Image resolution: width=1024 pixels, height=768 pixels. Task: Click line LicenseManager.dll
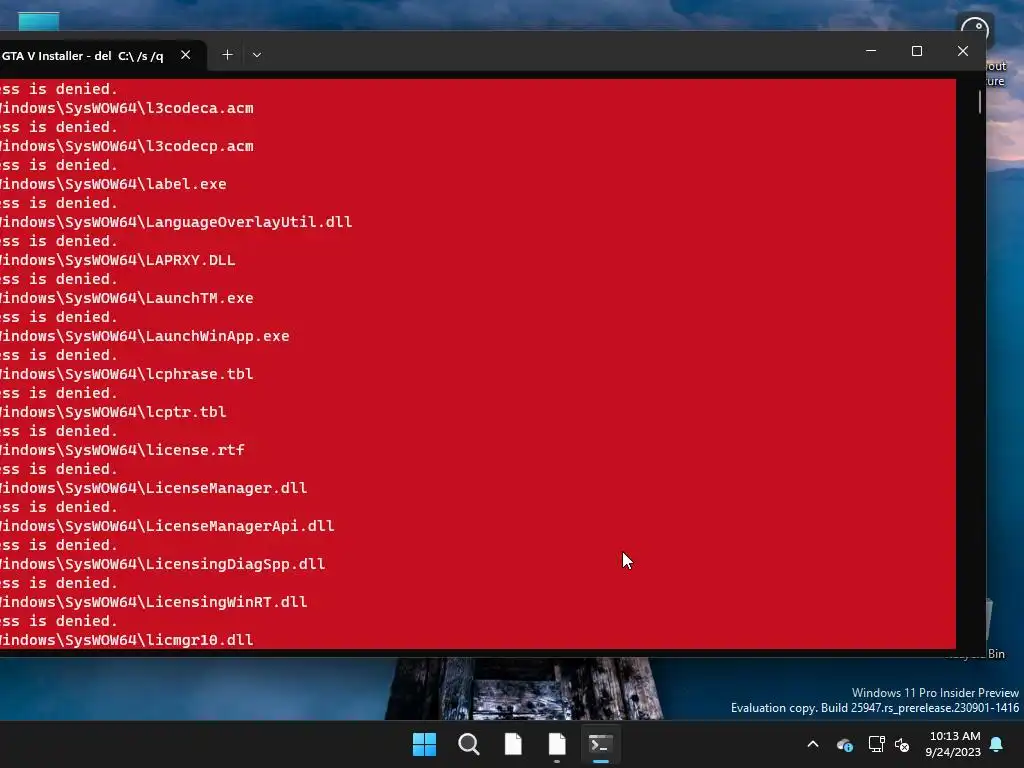pyautogui.click(x=153, y=488)
